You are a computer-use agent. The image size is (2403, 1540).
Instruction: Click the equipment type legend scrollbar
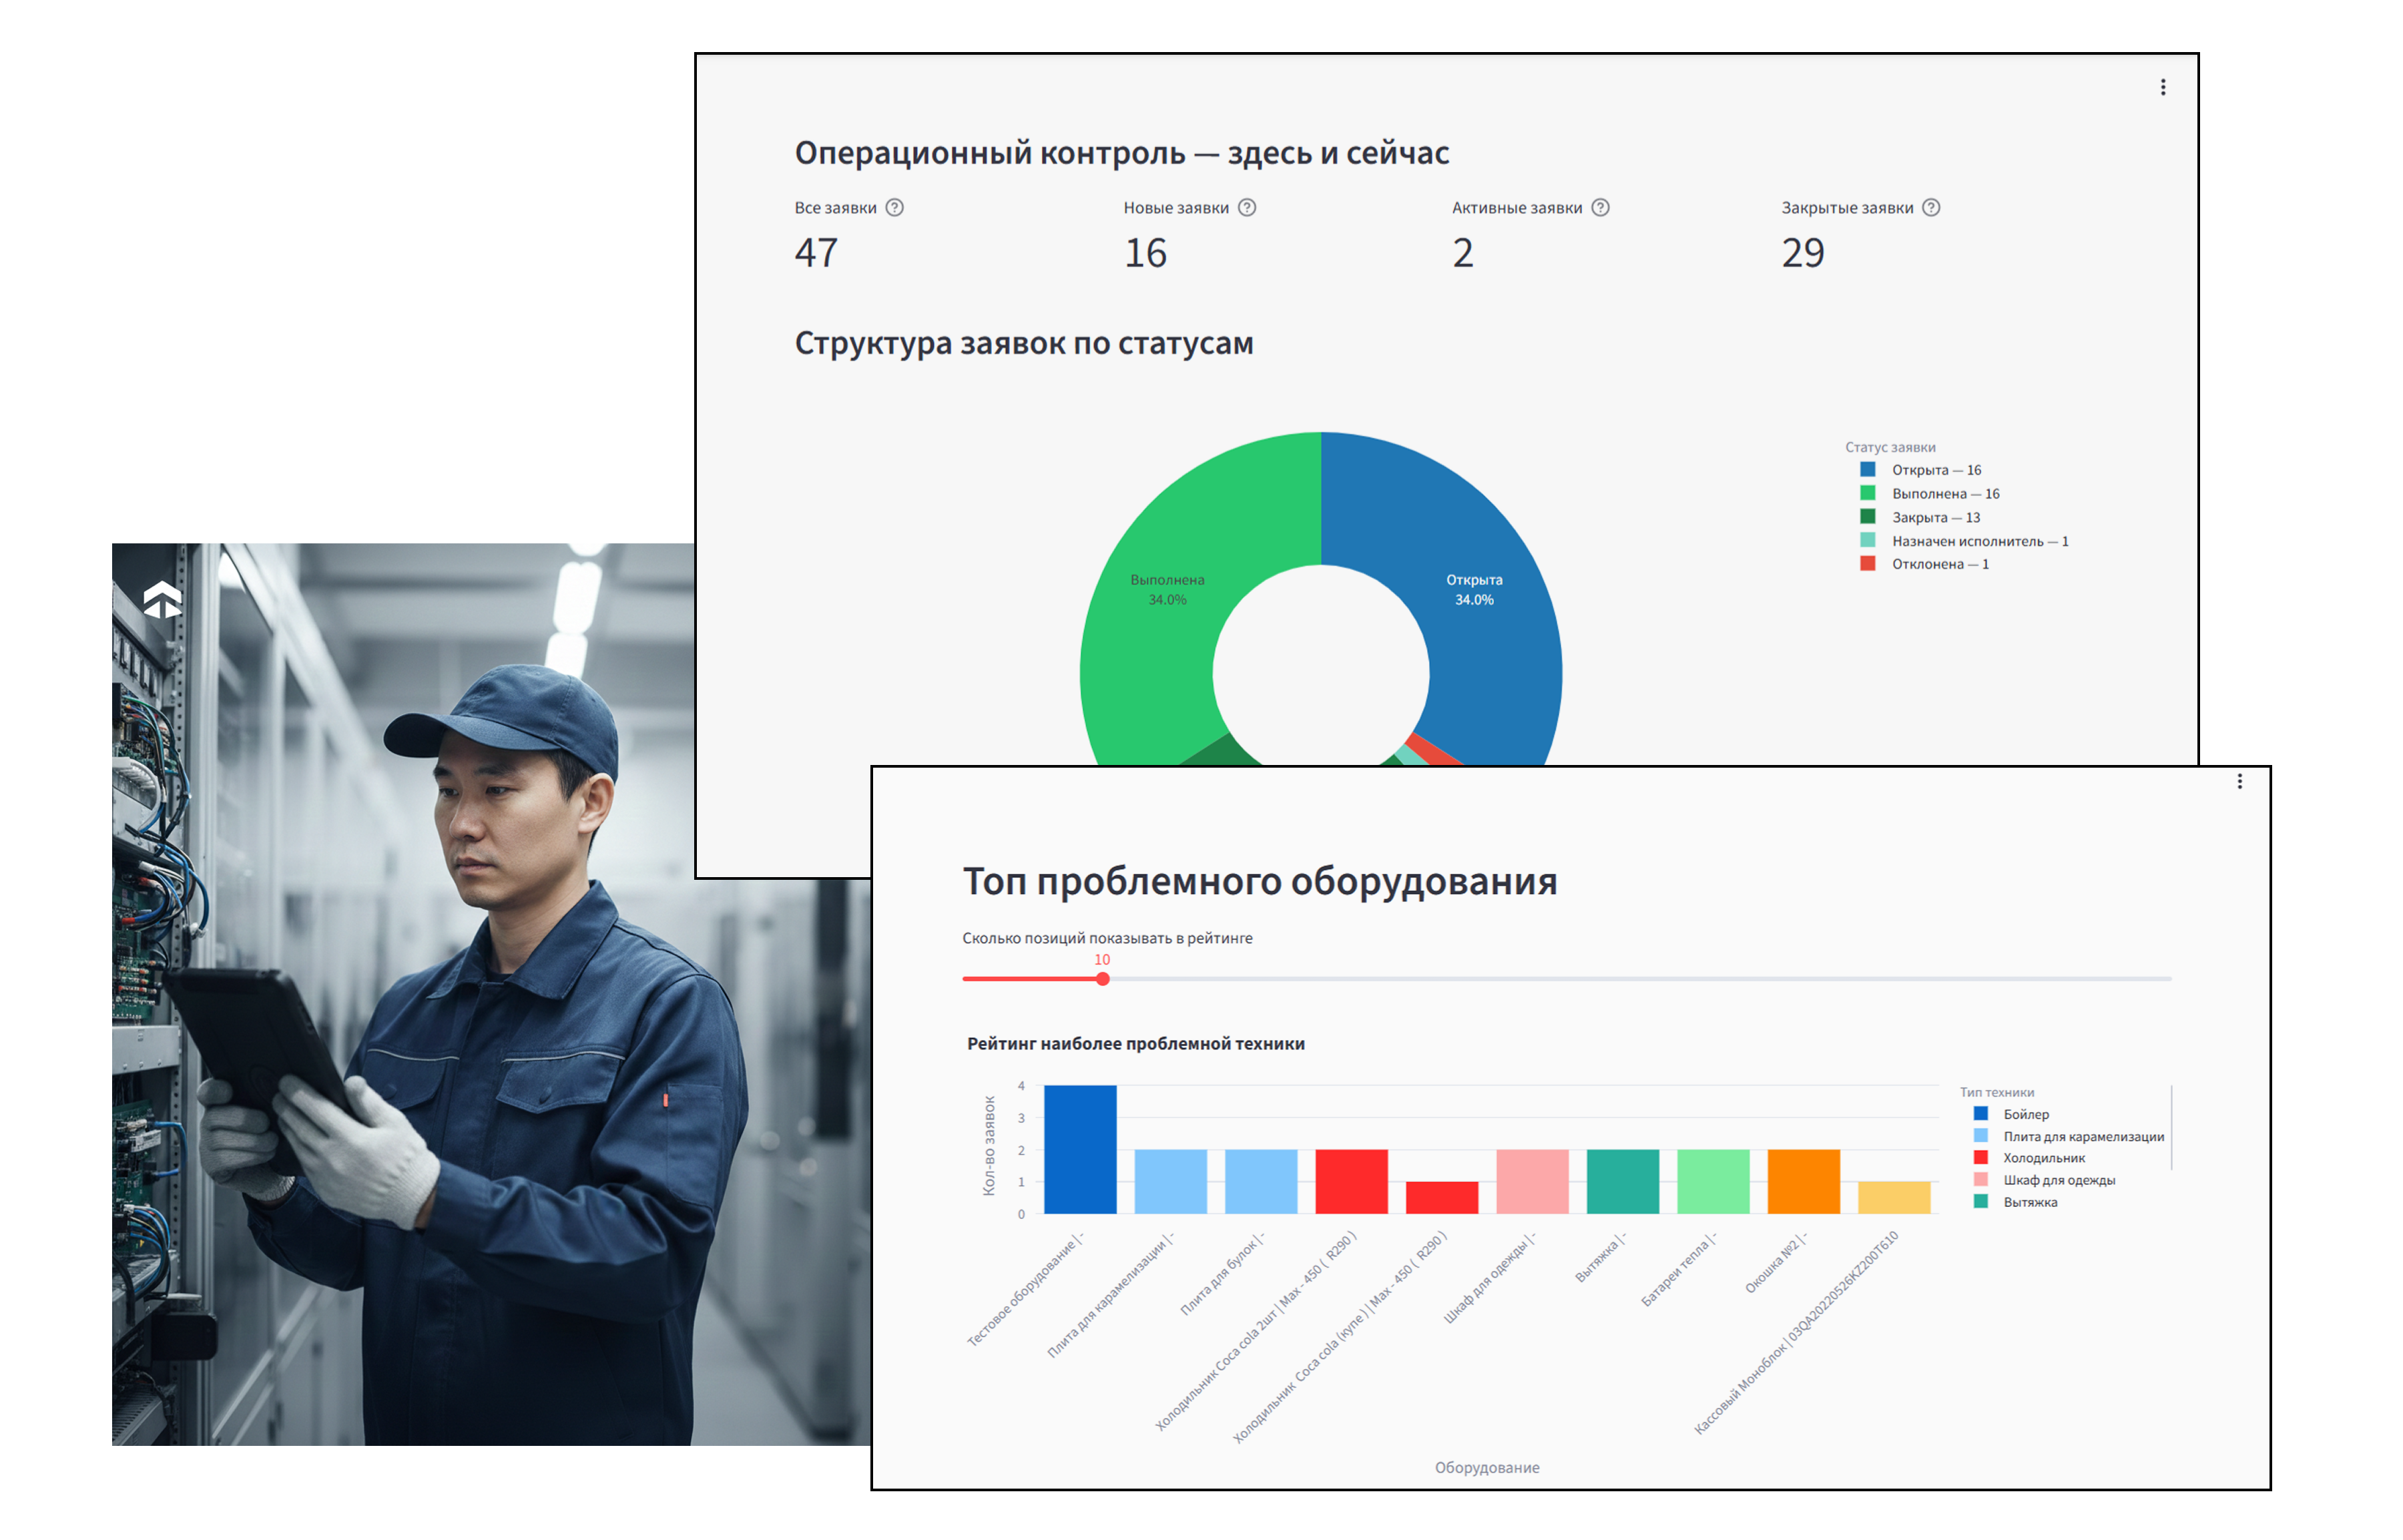coord(2171,1127)
